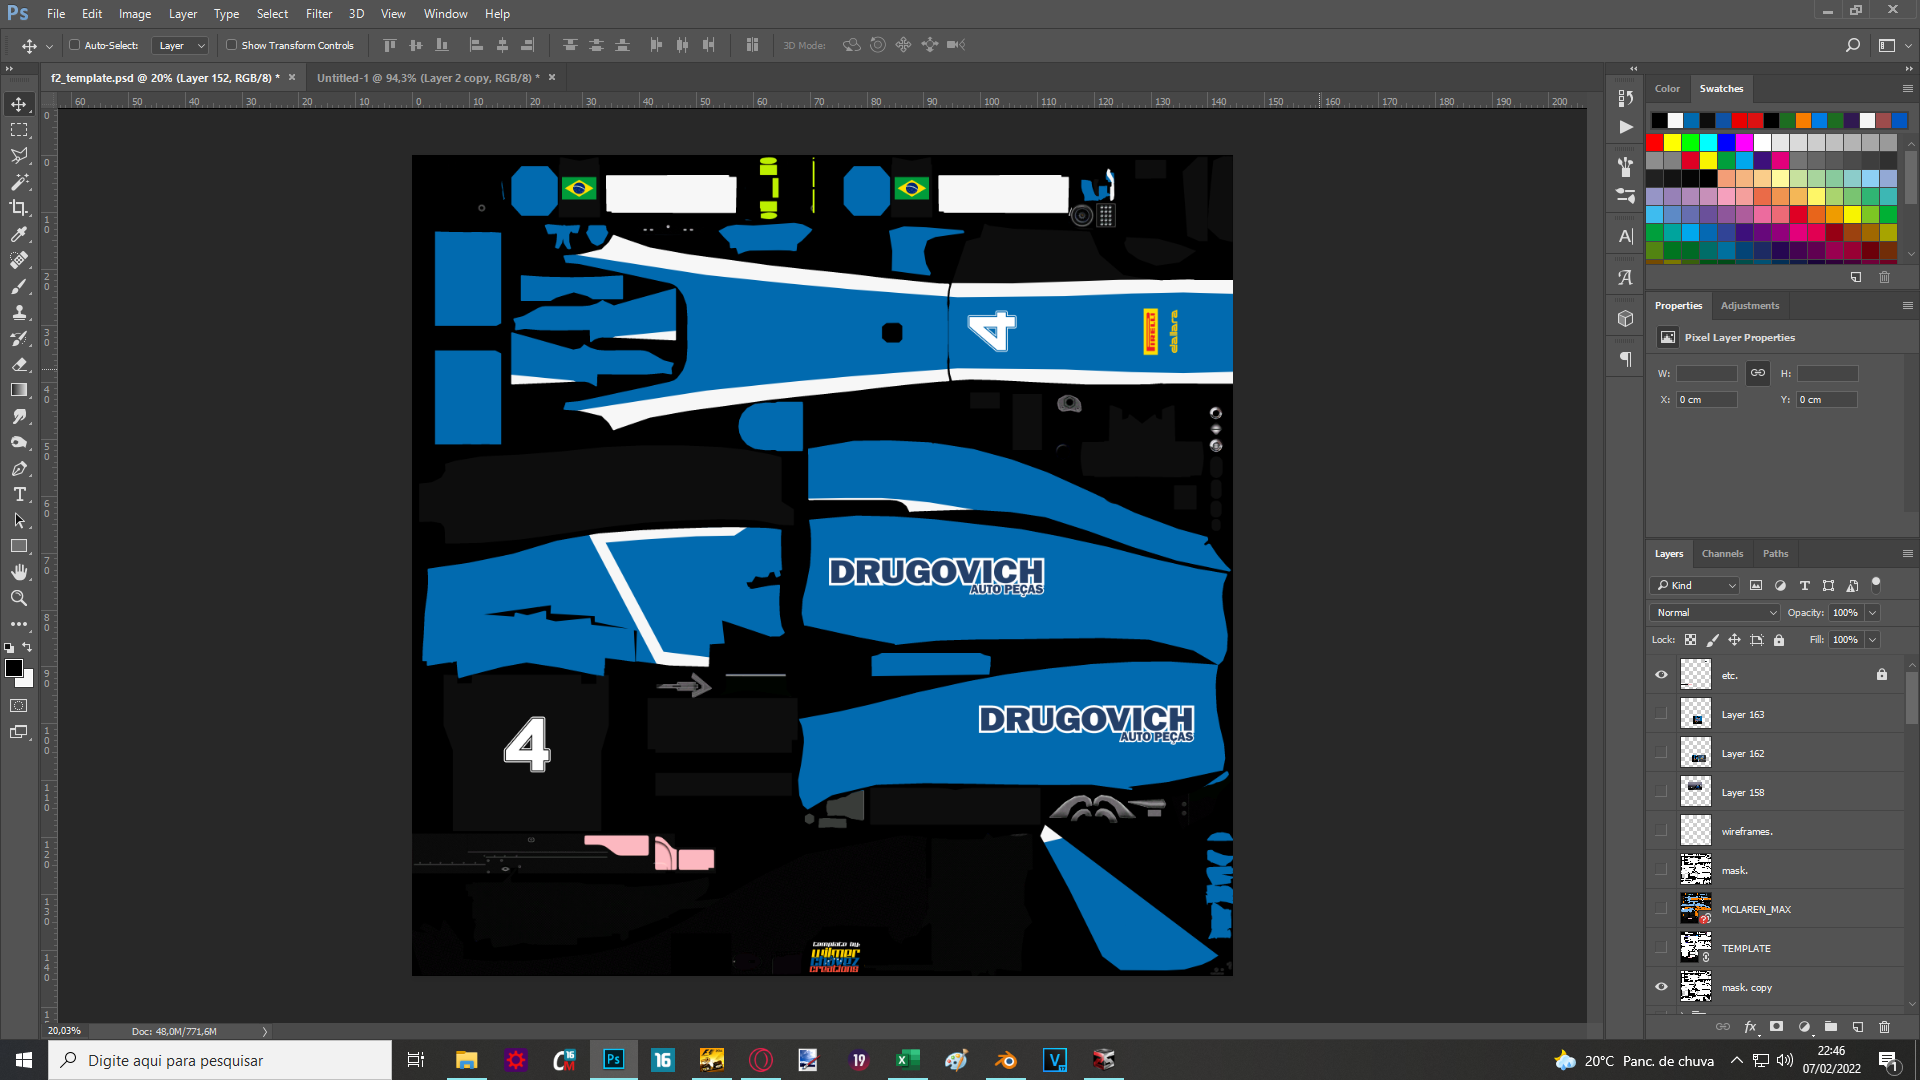This screenshot has height=1080, width=1920.
Task: Select the Healing Brush tool
Action: click(x=19, y=260)
